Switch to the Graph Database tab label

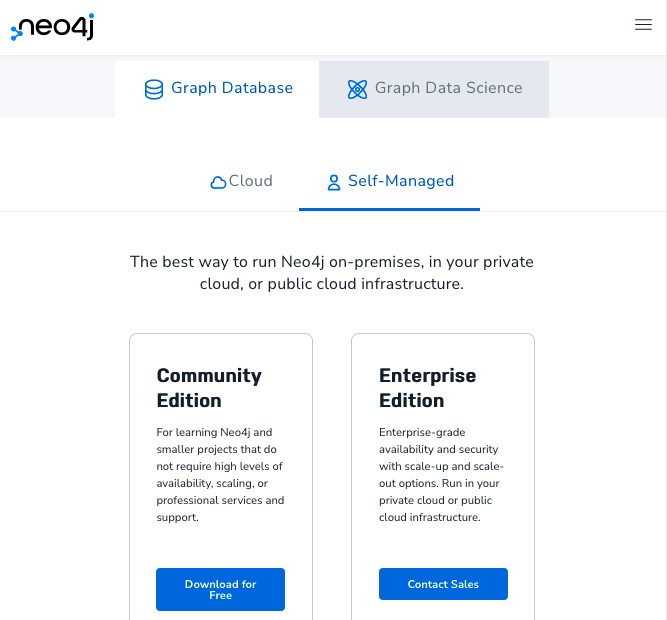[232, 88]
